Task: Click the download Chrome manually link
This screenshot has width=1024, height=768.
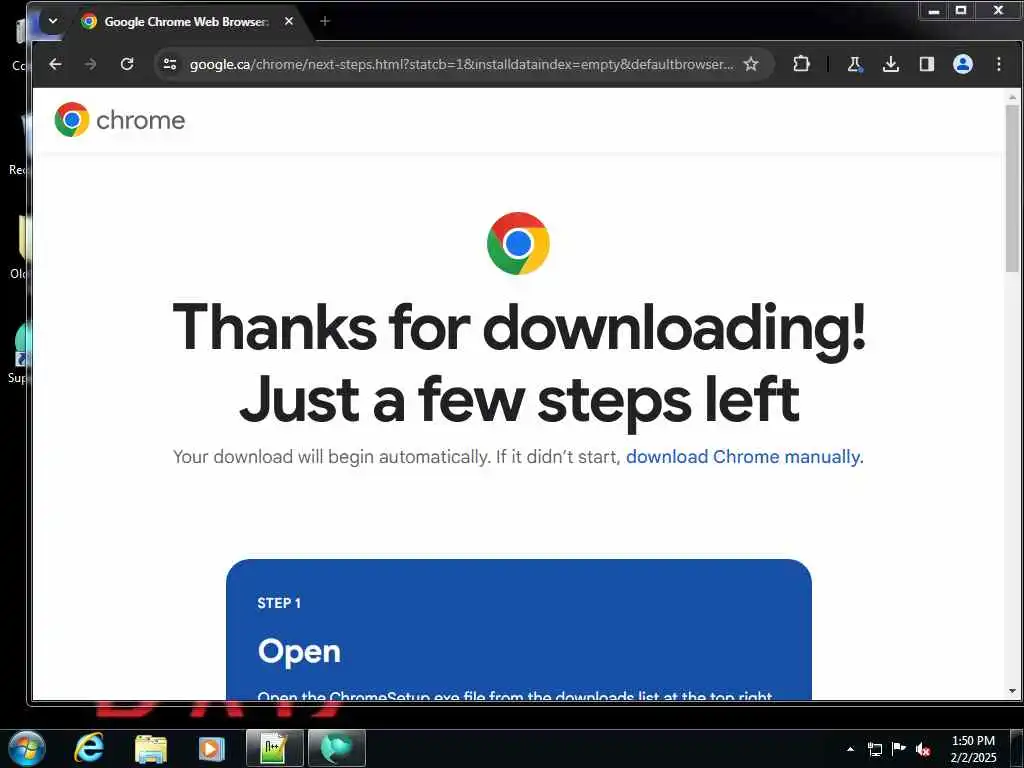Action: pyautogui.click(x=744, y=456)
